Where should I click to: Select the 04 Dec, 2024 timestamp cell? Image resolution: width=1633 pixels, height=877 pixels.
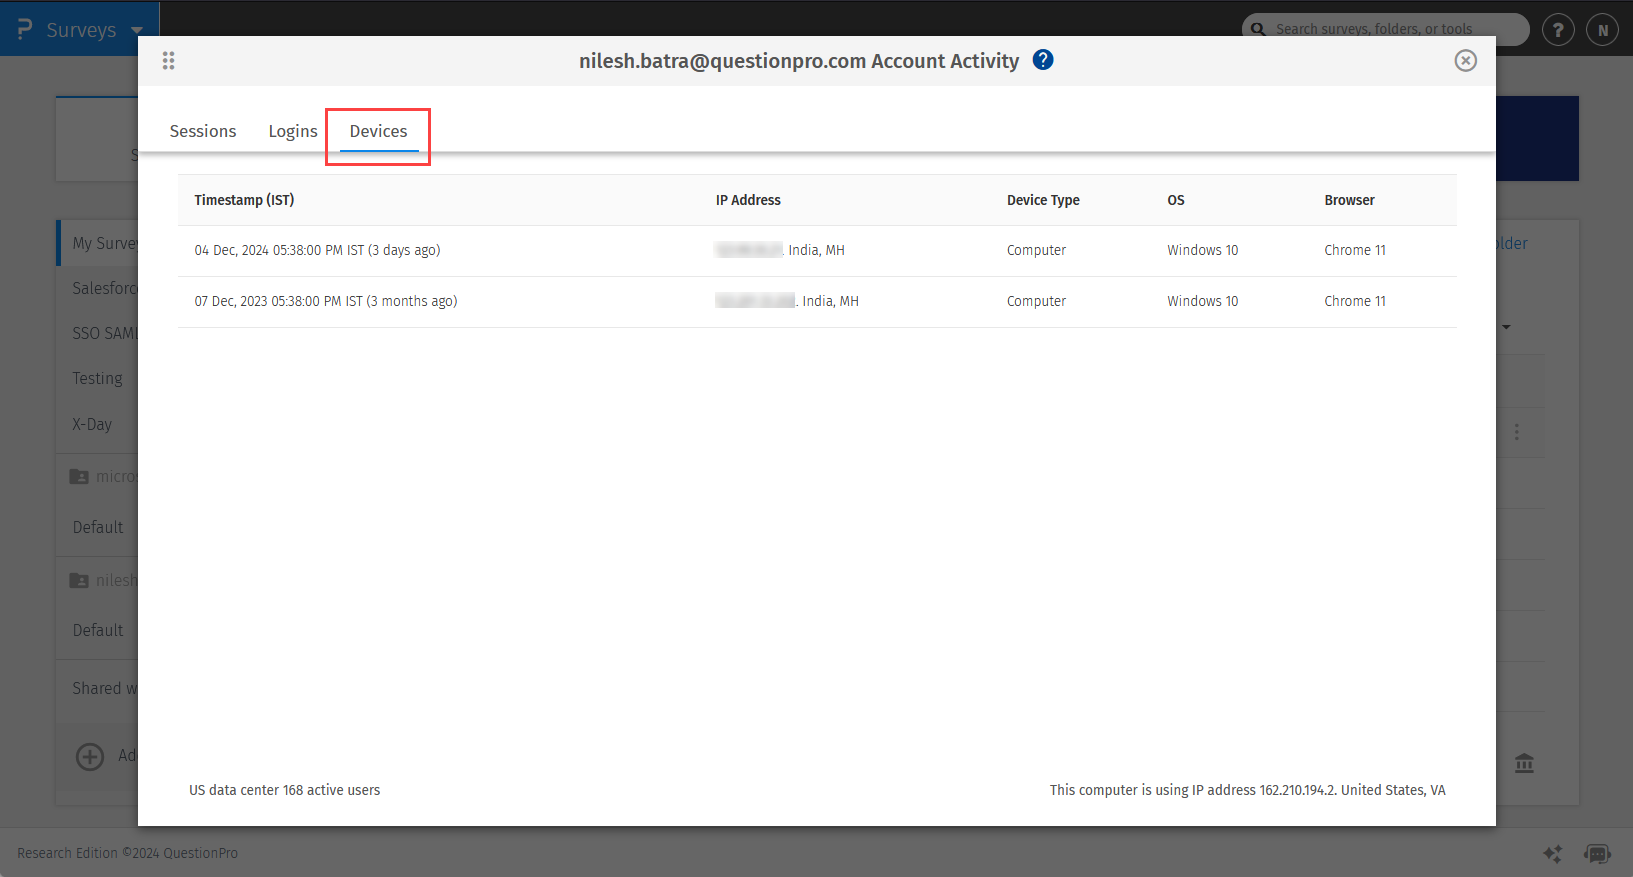(x=317, y=250)
